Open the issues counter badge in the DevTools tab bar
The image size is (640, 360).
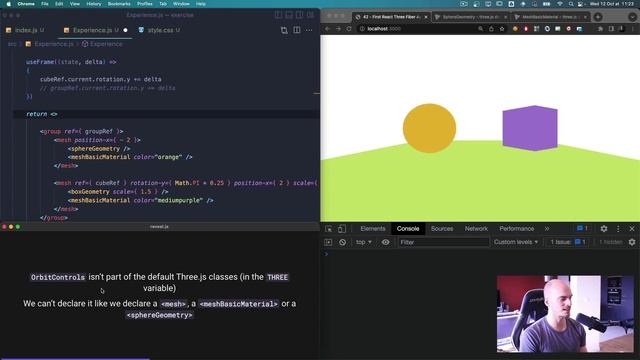(582, 229)
